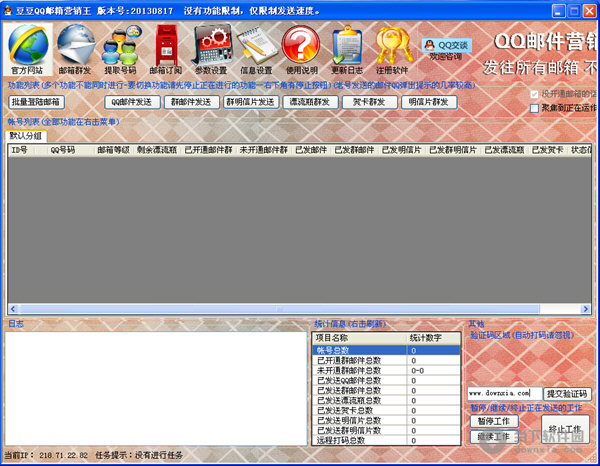The image size is (600, 466).
Task: Open the 提取号码 people icon
Action: click(121, 49)
